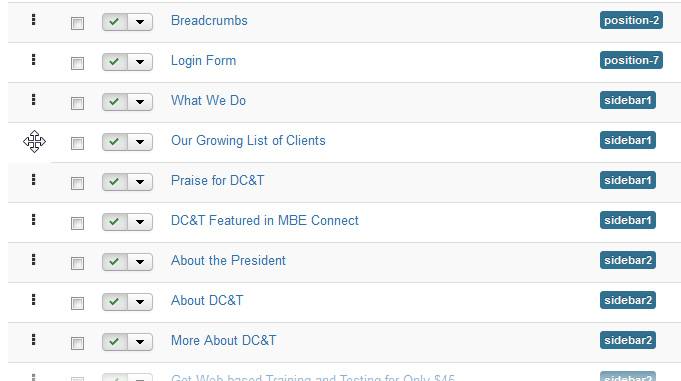681x381 pixels.
Task: Click the position-7 badge for Login Form
Action: pos(631,60)
